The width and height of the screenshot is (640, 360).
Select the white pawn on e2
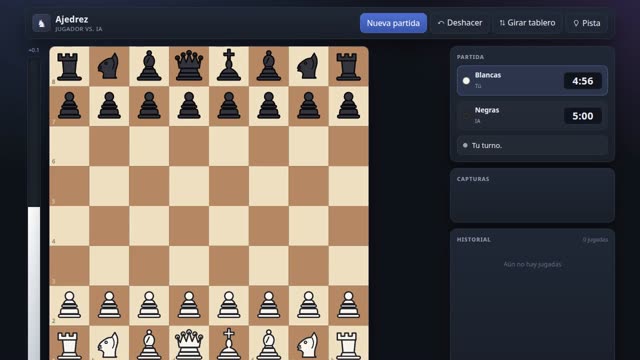click(x=229, y=305)
